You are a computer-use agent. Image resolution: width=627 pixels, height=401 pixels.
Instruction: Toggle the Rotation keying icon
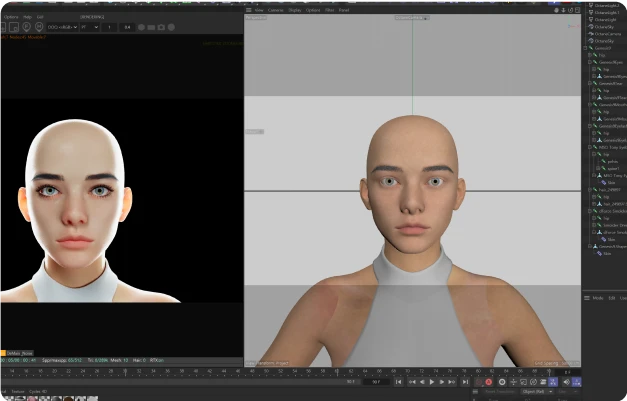tap(533, 382)
